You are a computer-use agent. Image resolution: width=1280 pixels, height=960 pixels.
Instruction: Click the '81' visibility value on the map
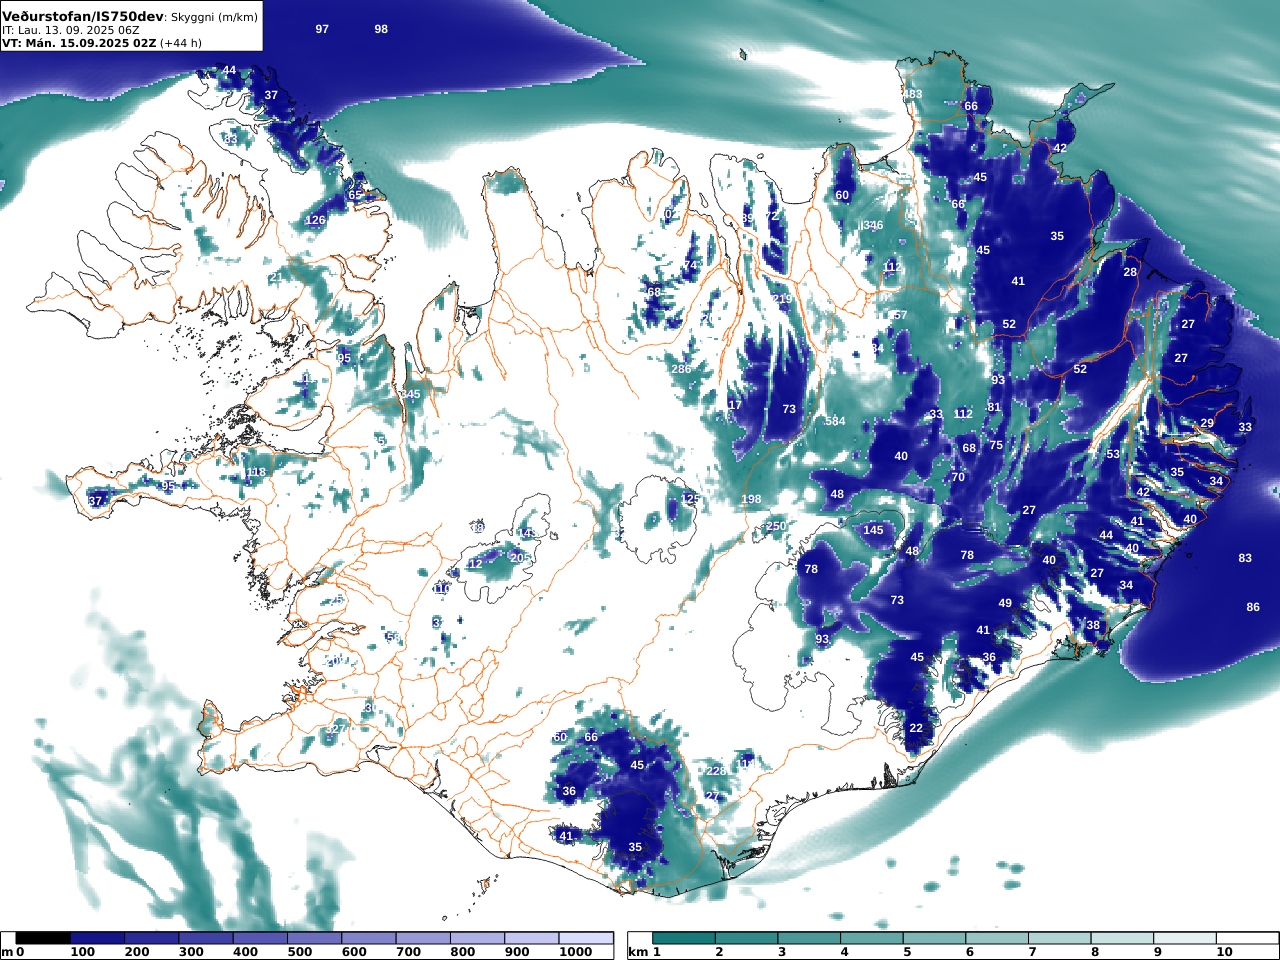[994, 407]
